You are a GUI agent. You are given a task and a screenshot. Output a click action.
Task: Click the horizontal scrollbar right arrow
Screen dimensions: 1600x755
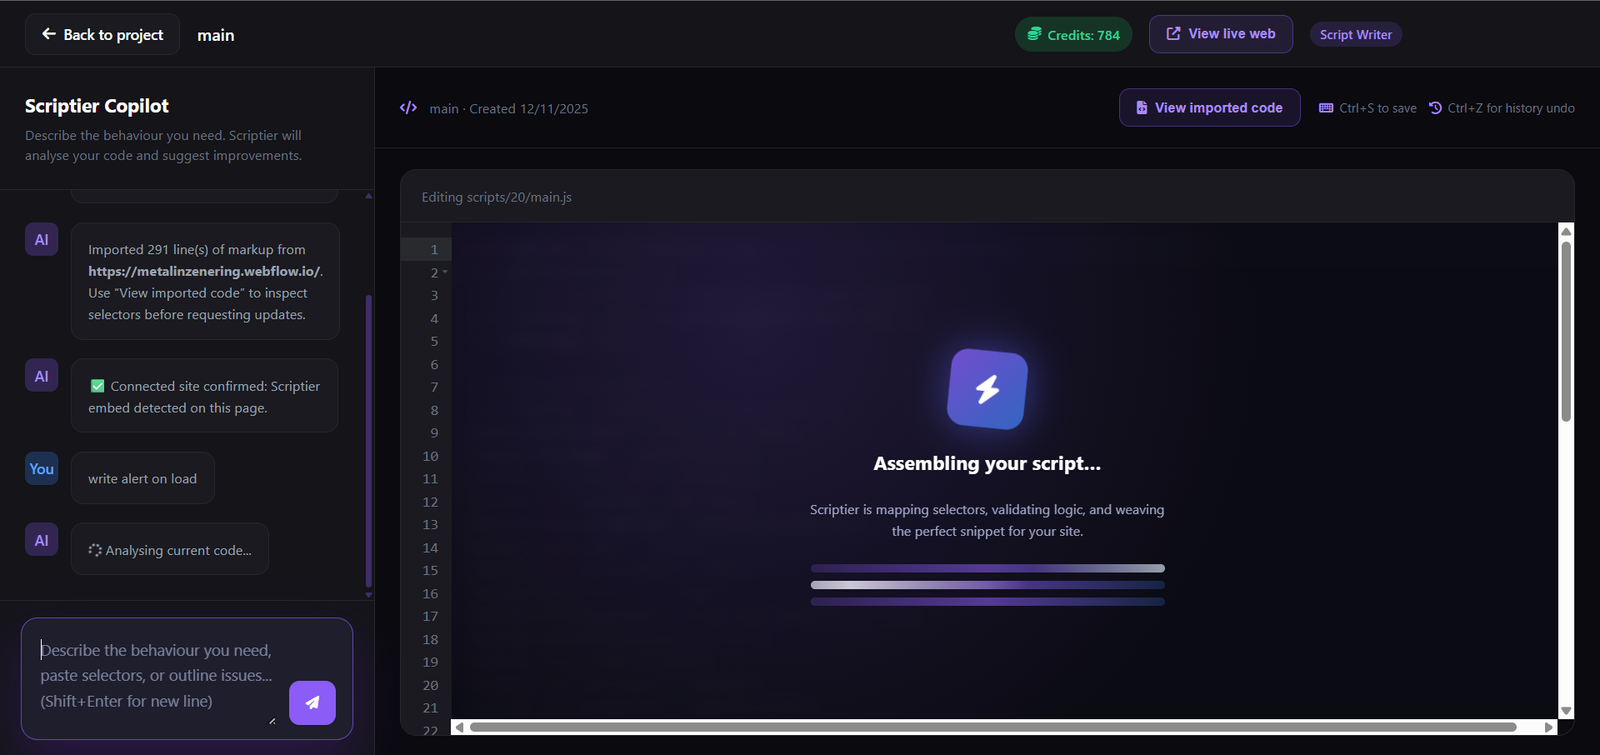point(1548,727)
